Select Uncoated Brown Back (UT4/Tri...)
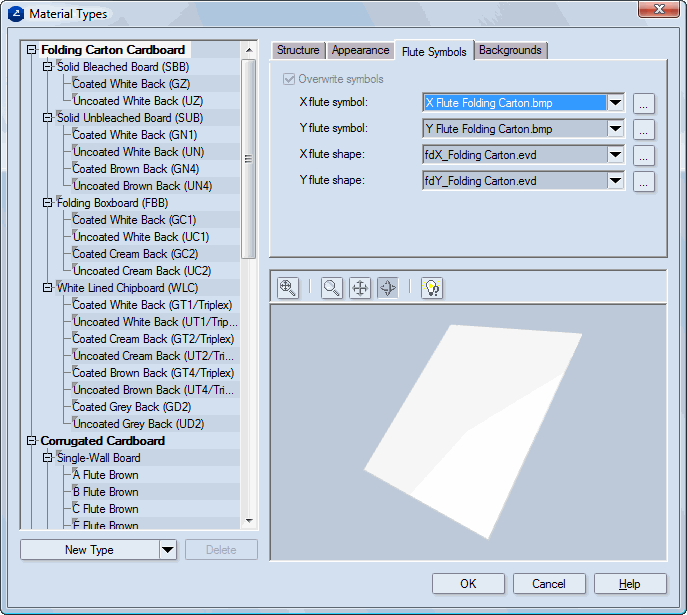This screenshot has height=615, width=687. (153, 390)
